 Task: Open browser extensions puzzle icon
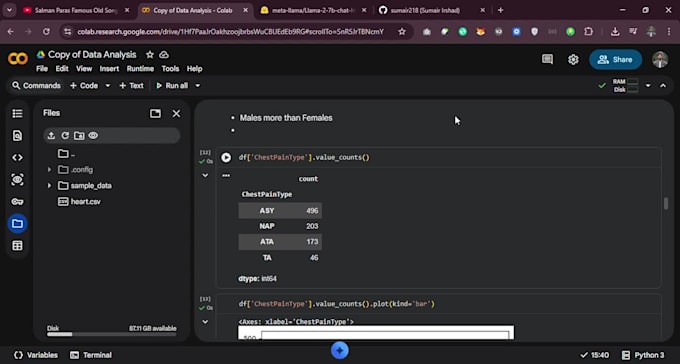tap(588, 31)
